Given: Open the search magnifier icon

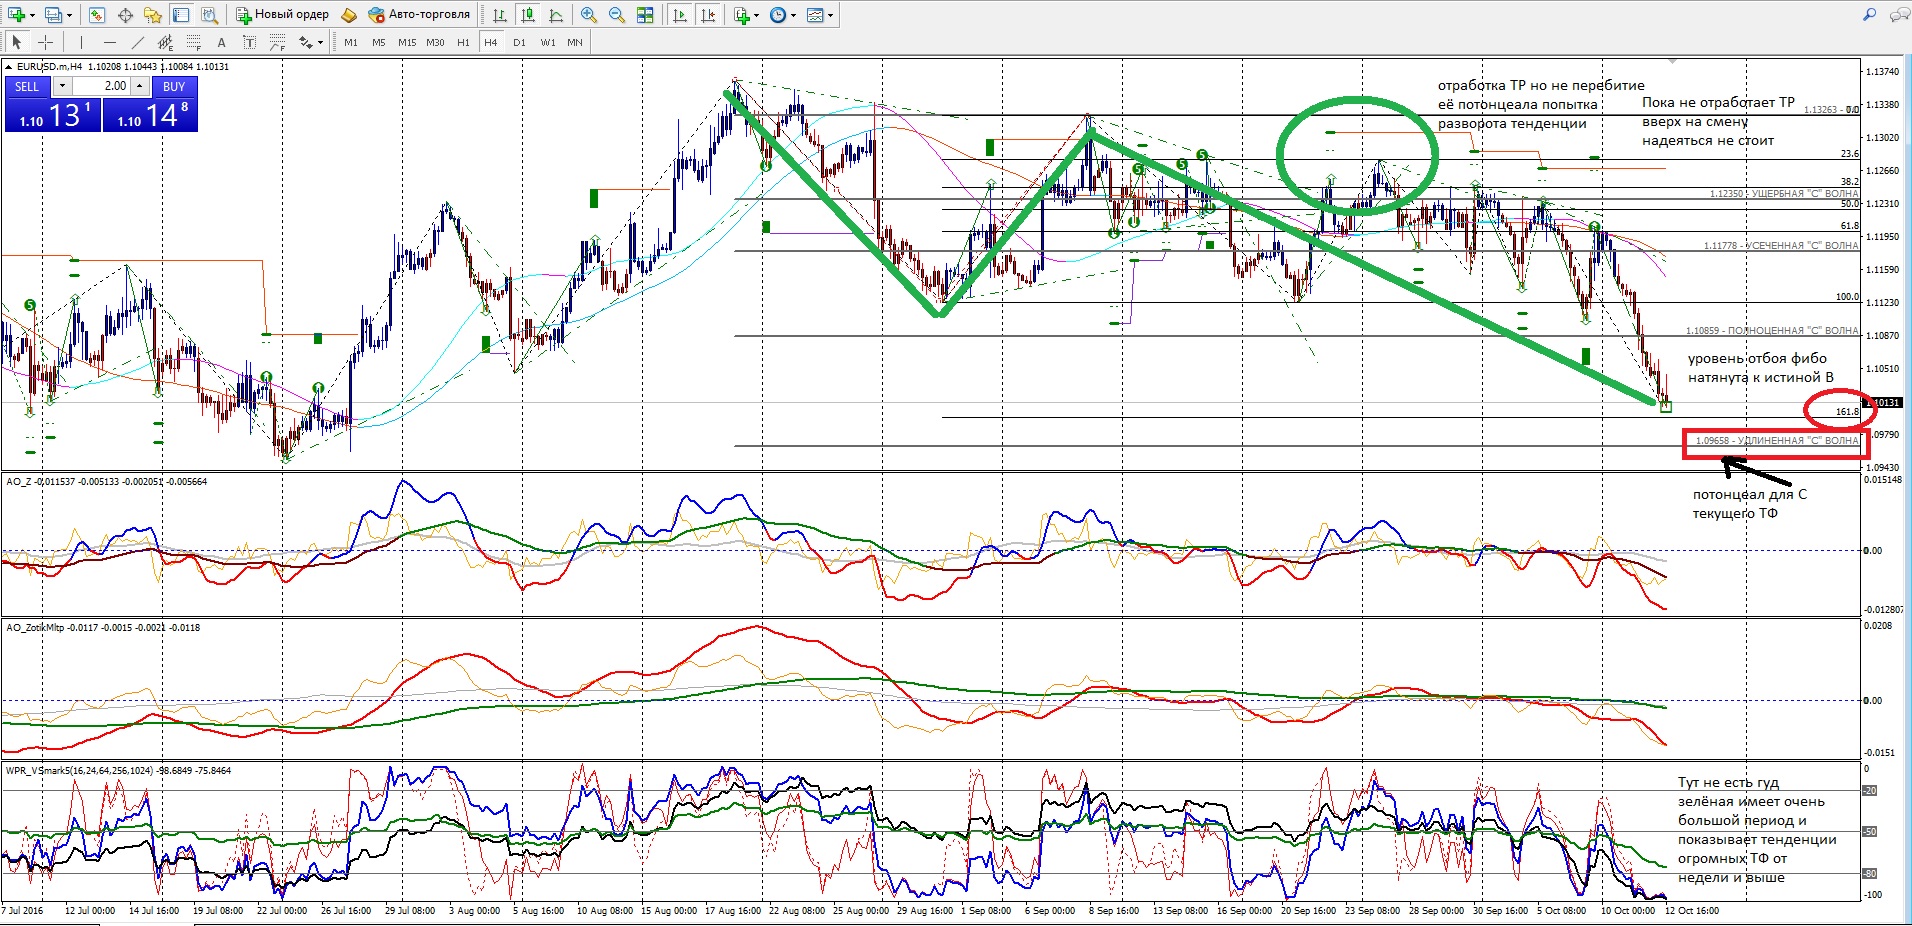Looking at the screenshot, I should 1869,15.
